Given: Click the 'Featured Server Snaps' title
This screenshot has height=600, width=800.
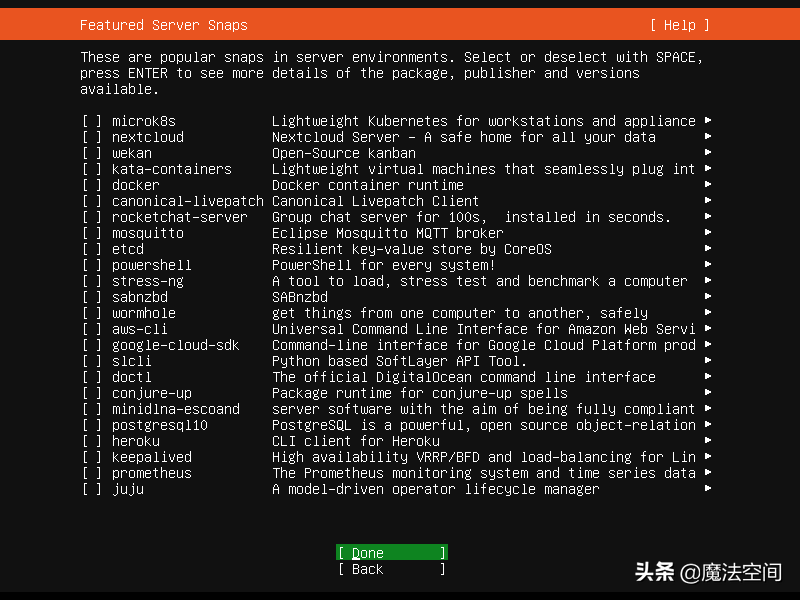Looking at the screenshot, I should tap(164, 25).
